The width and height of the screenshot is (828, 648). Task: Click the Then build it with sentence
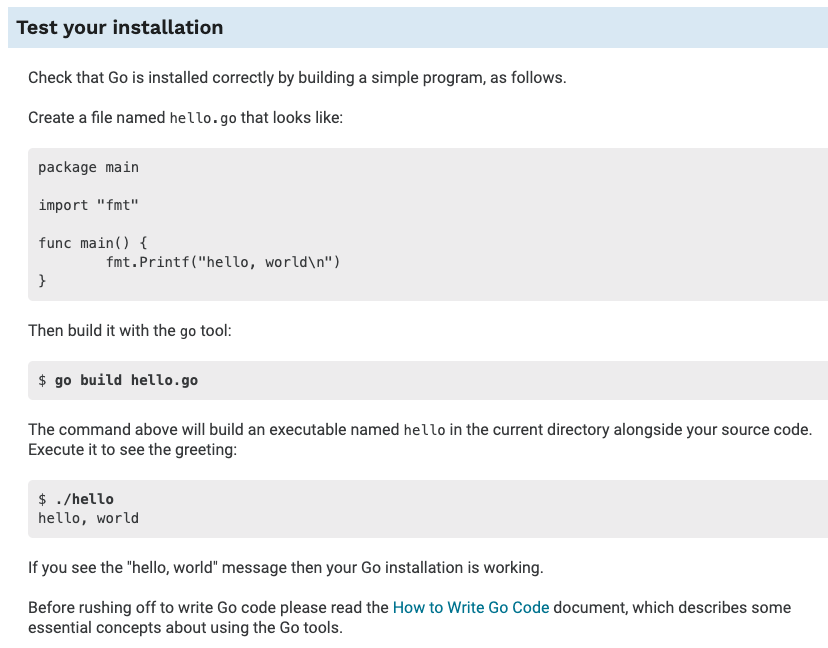[x=130, y=331]
